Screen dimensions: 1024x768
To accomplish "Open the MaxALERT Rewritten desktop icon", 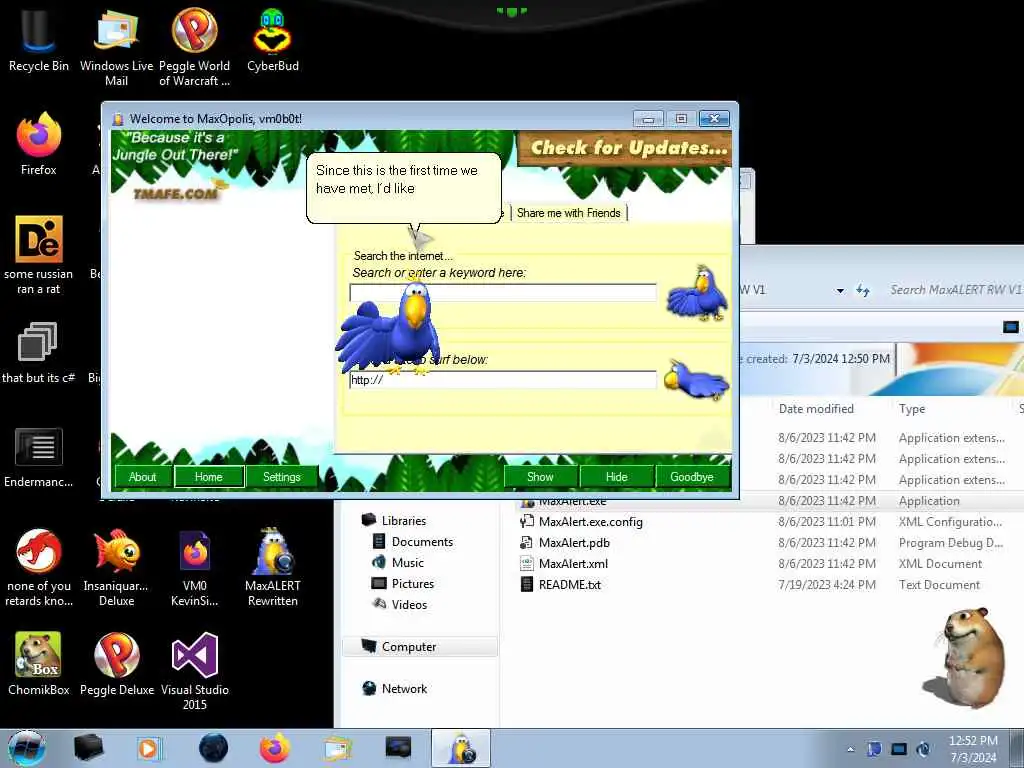I will [272, 567].
